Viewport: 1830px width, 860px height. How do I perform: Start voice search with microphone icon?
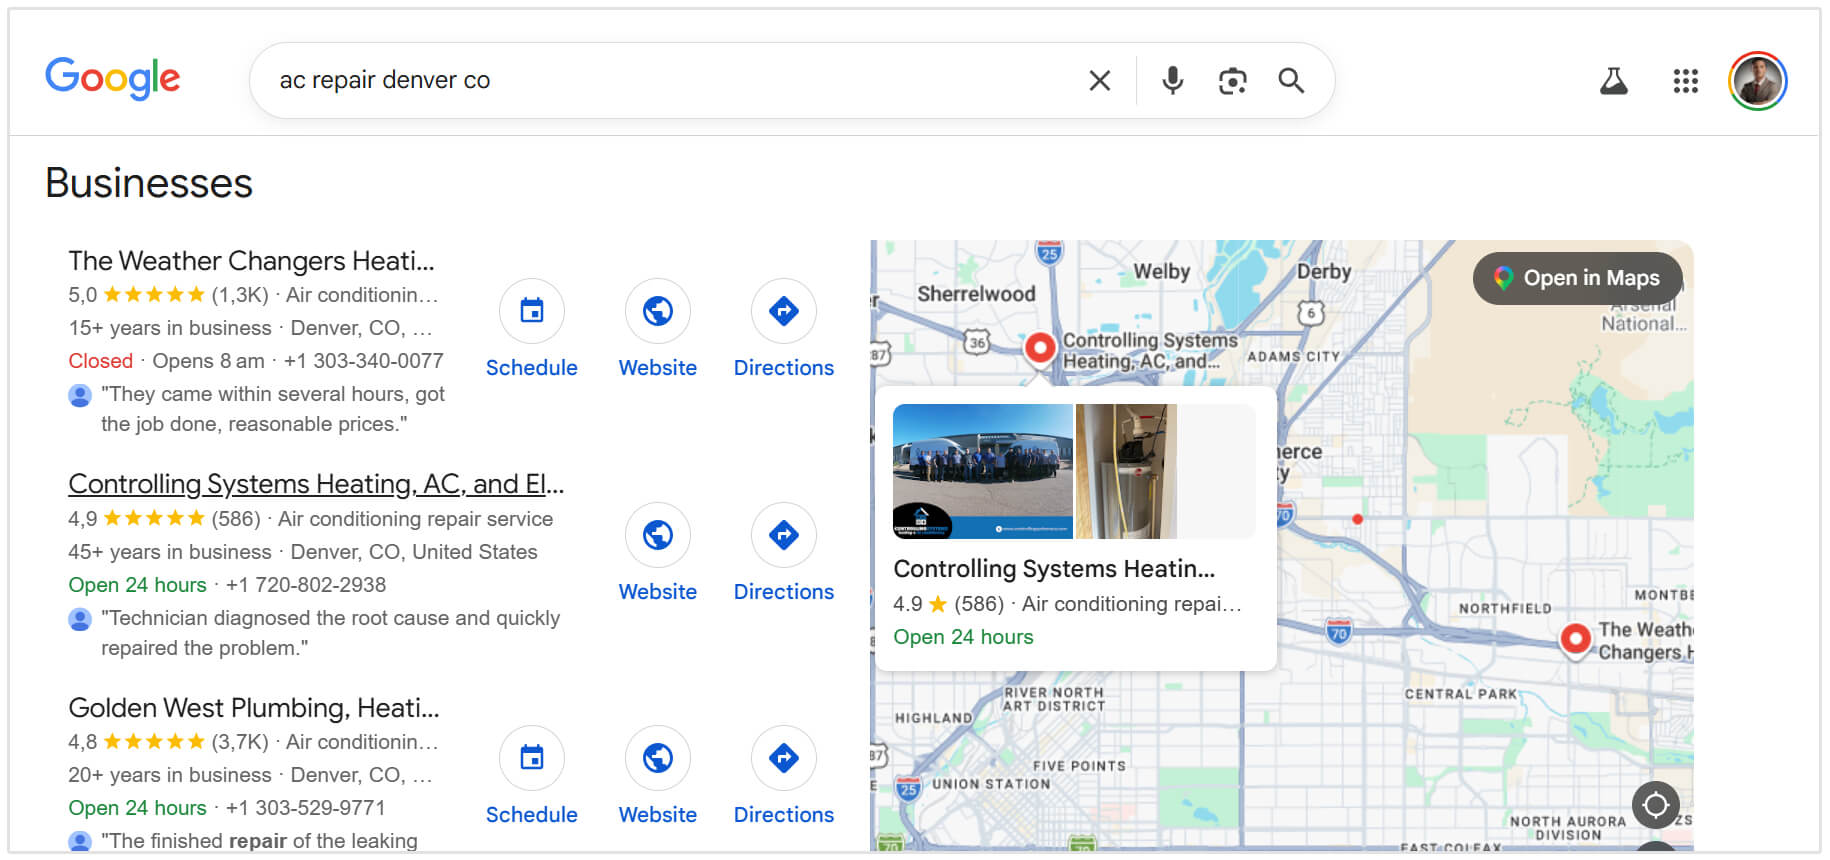pos(1173,80)
